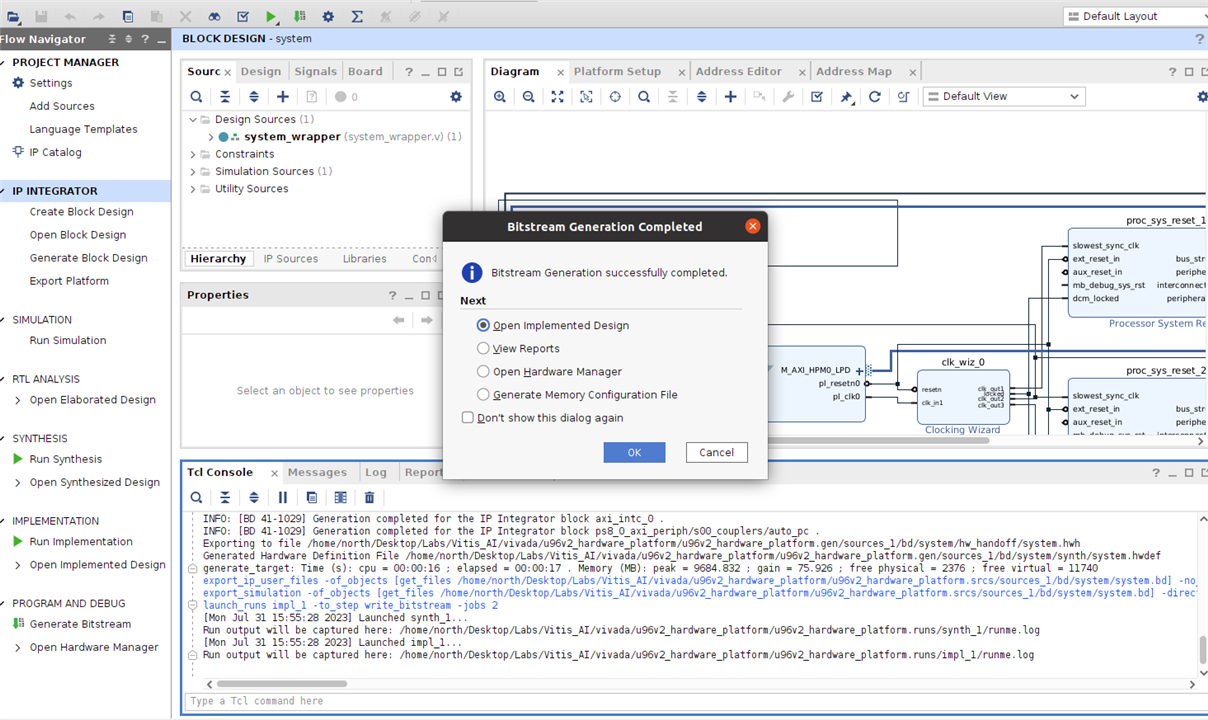1208x720 pixels.
Task: Expand Open Elaborated Design in Flow Navigator
Action: (18, 400)
